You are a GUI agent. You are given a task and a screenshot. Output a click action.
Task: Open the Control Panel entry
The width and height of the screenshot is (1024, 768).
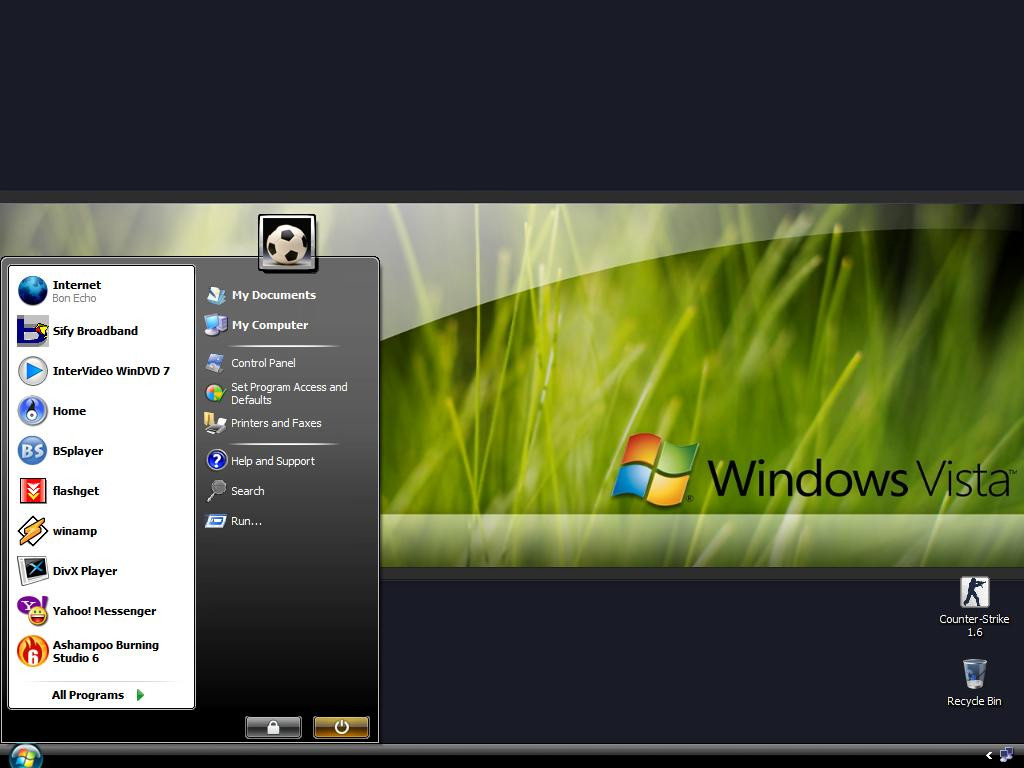pos(263,363)
